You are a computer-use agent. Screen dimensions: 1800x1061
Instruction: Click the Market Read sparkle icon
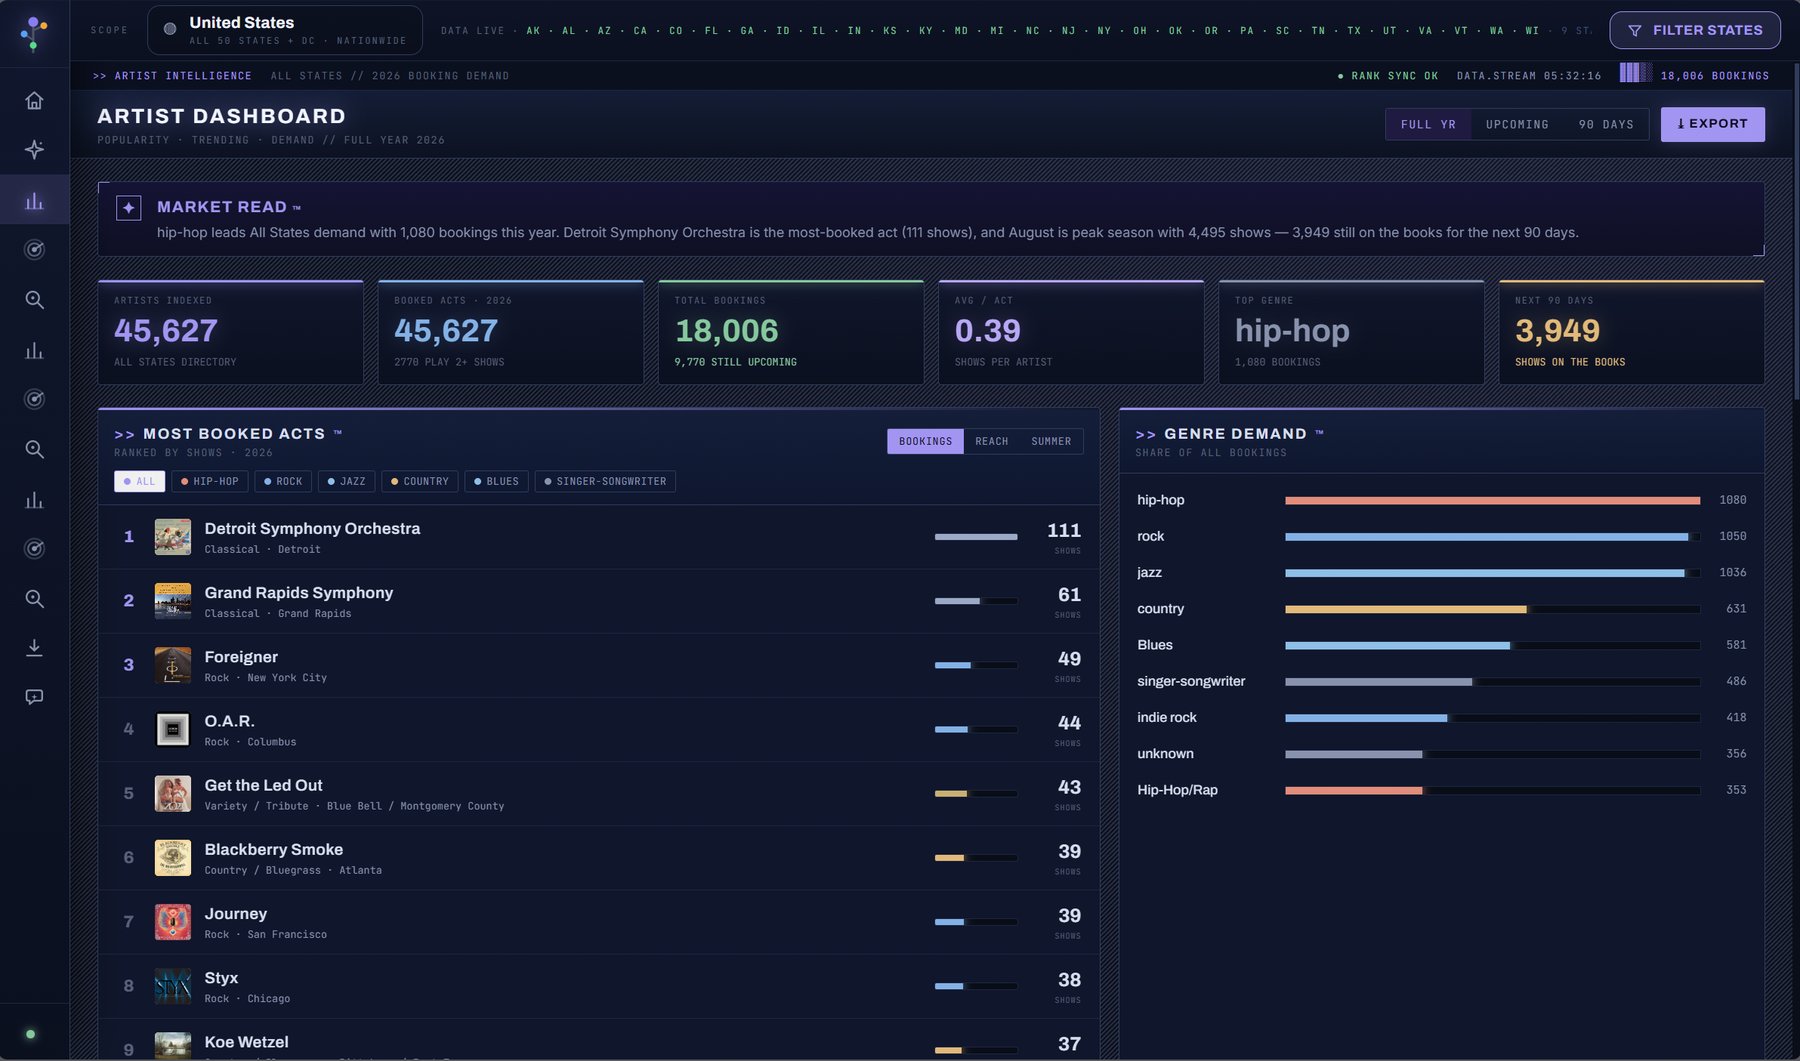(x=129, y=208)
